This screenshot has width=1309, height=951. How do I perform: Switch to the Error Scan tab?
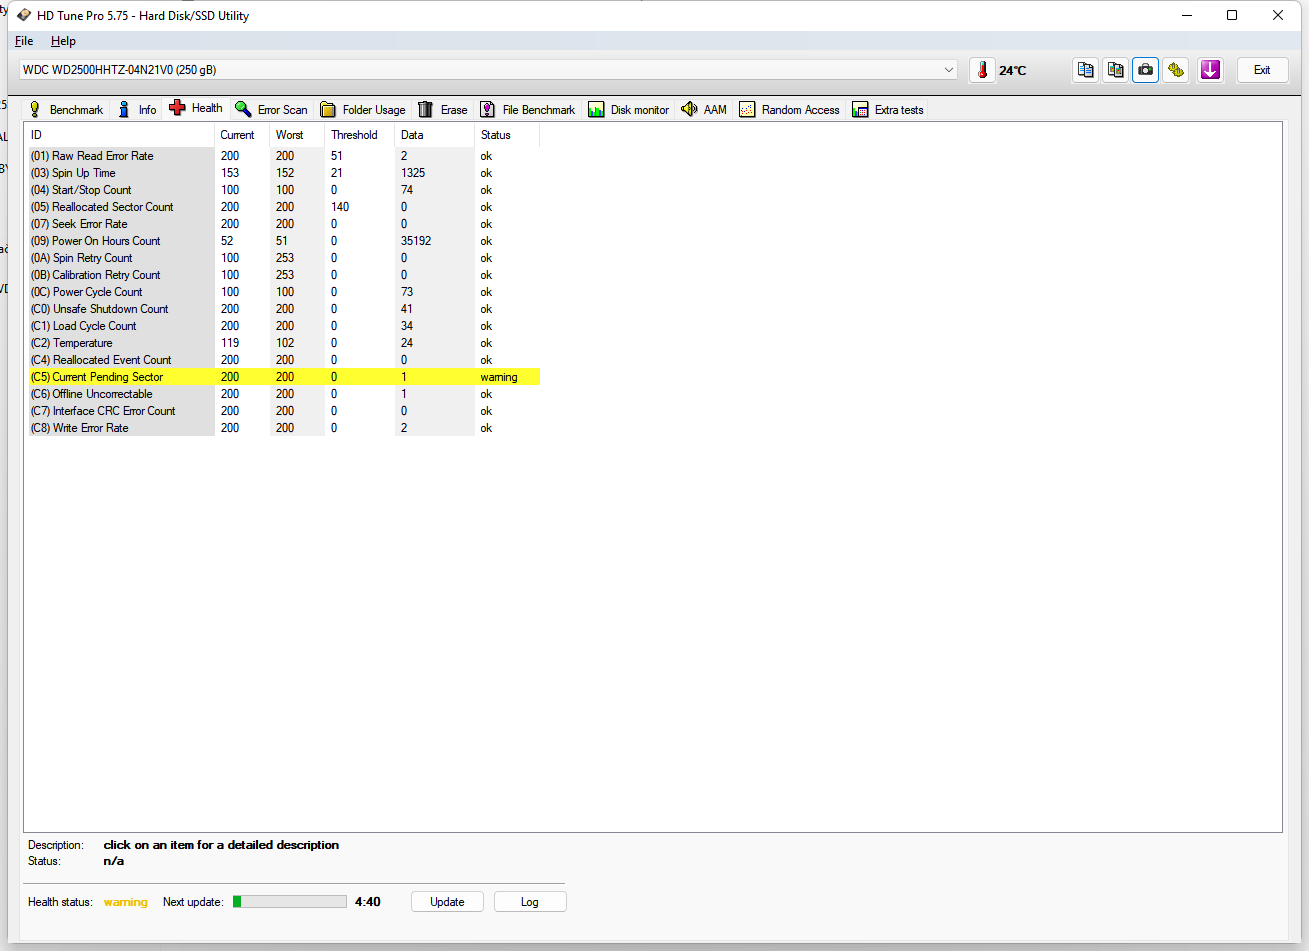point(271,110)
